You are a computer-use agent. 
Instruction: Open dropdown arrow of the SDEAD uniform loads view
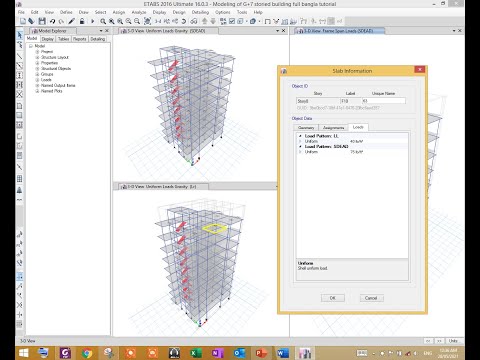tap(277, 31)
